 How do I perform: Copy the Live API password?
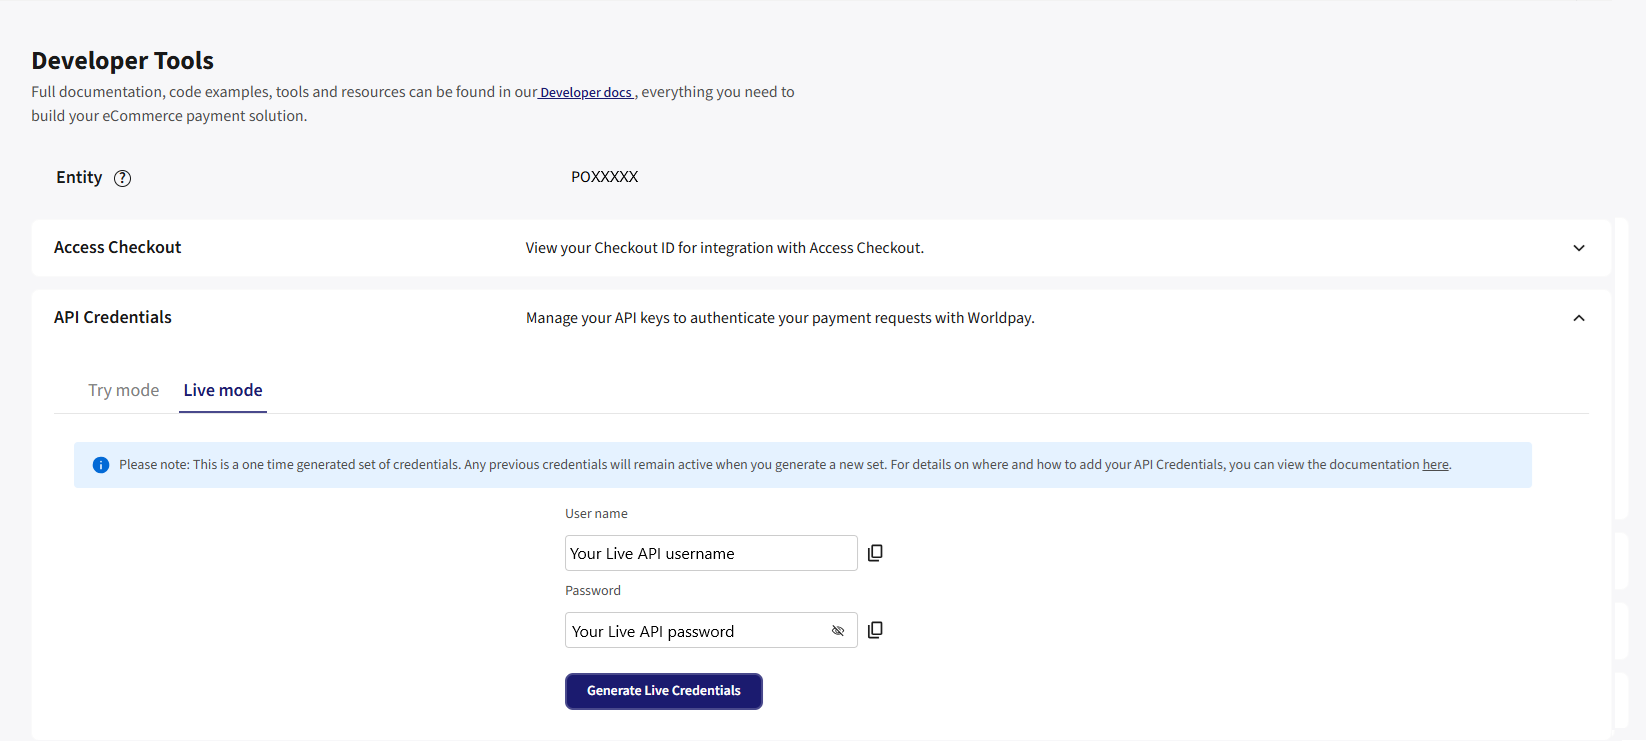click(875, 630)
